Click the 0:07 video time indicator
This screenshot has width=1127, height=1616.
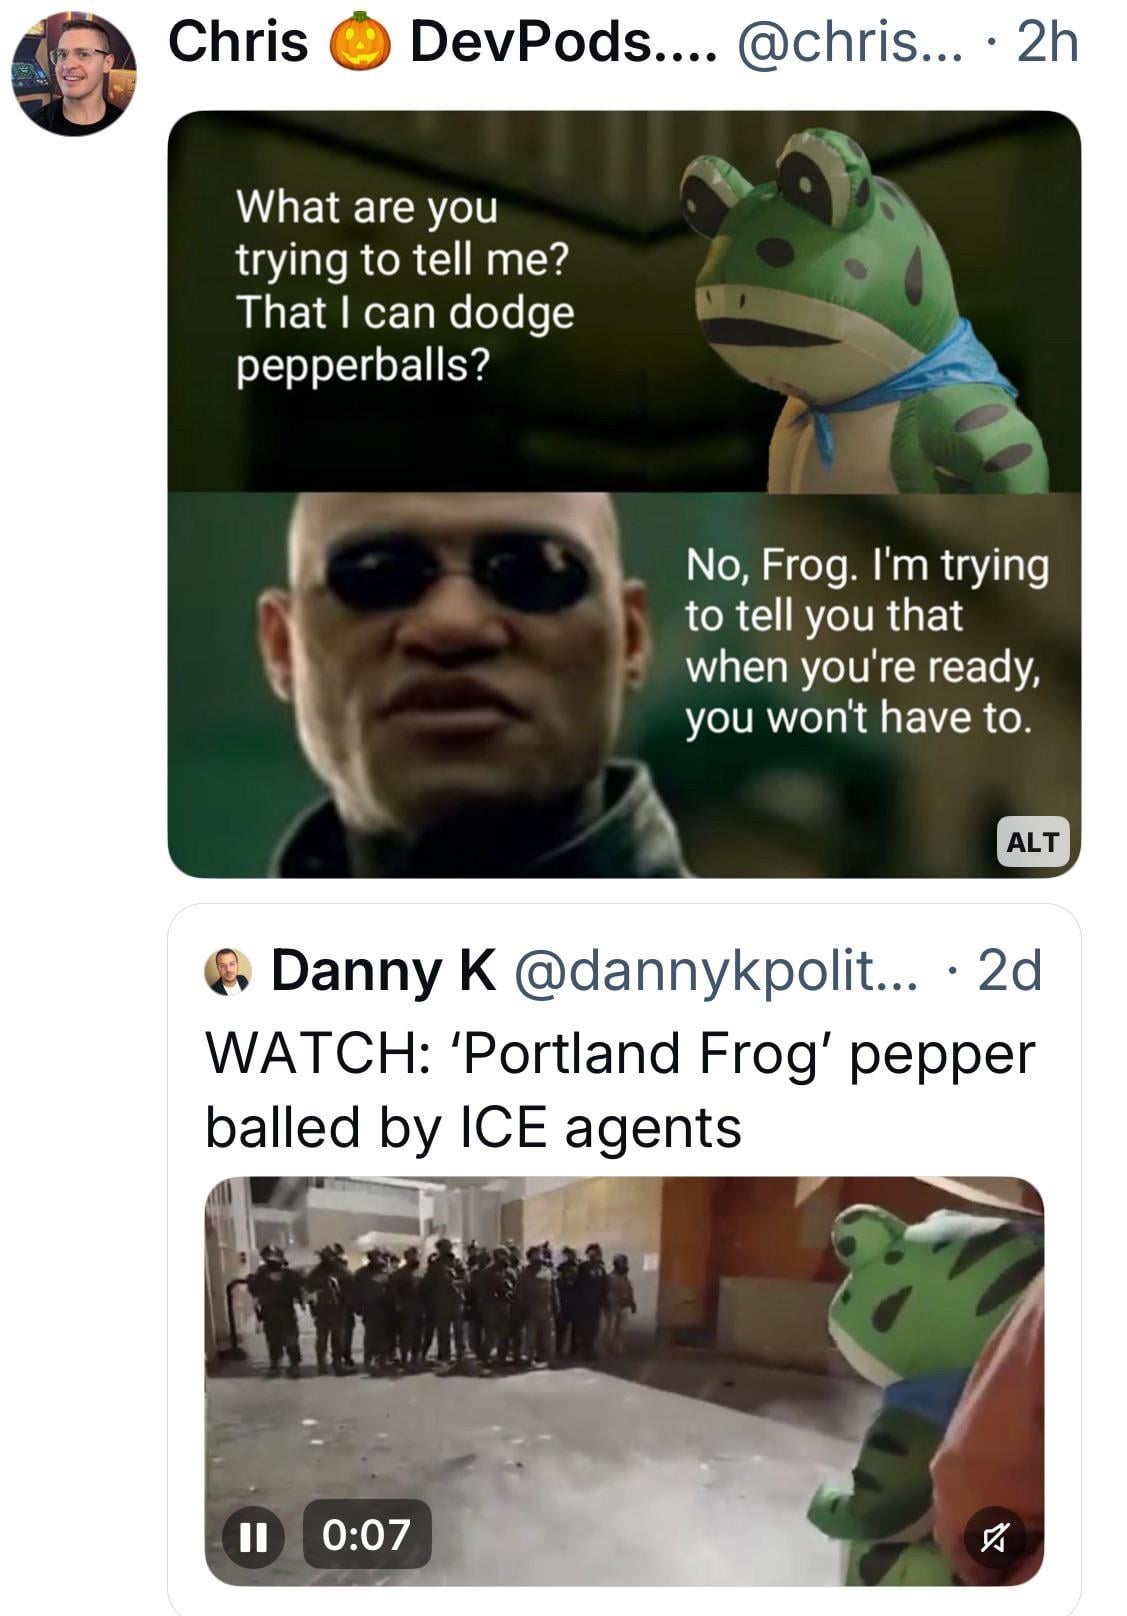tap(366, 1535)
